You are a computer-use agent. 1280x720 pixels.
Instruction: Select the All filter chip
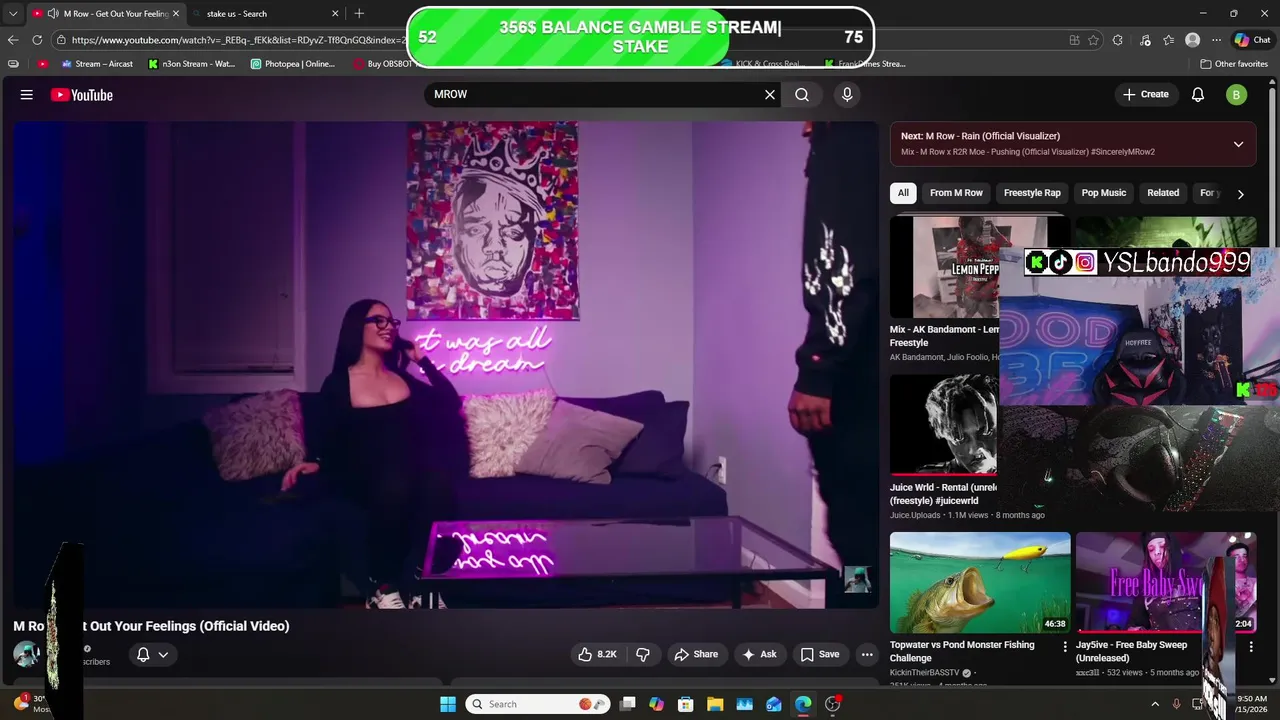[x=903, y=193]
